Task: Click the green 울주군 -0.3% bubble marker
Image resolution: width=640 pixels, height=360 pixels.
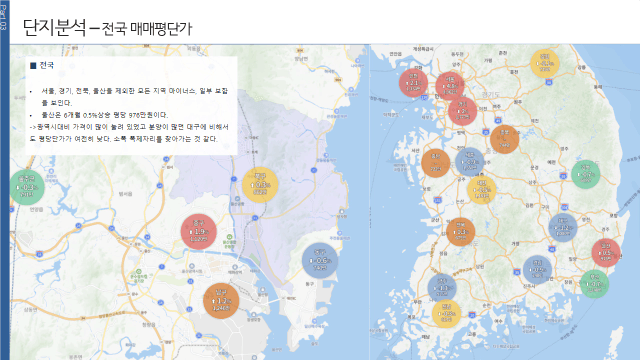Action: [27, 187]
